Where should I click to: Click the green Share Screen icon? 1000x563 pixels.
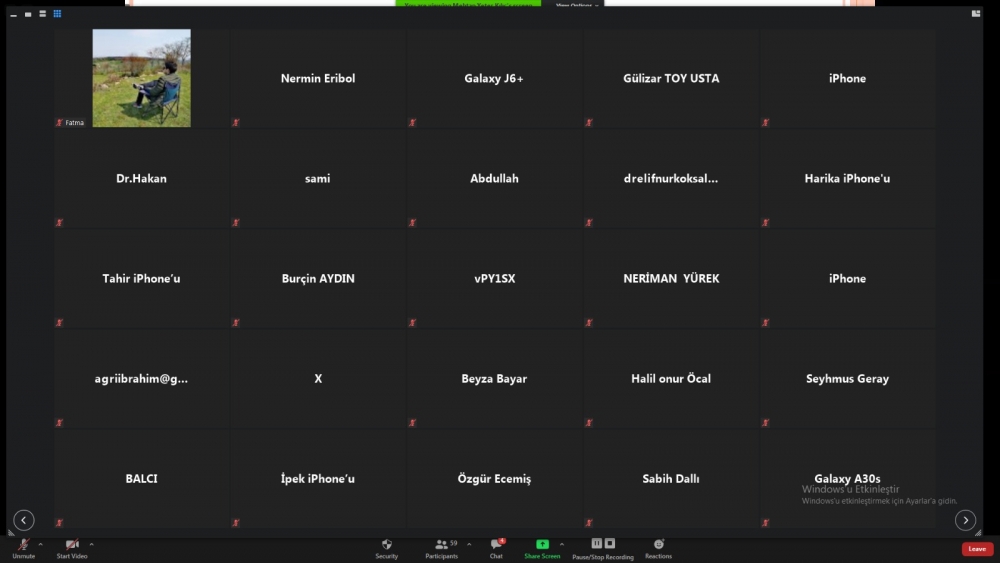[x=542, y=544]
